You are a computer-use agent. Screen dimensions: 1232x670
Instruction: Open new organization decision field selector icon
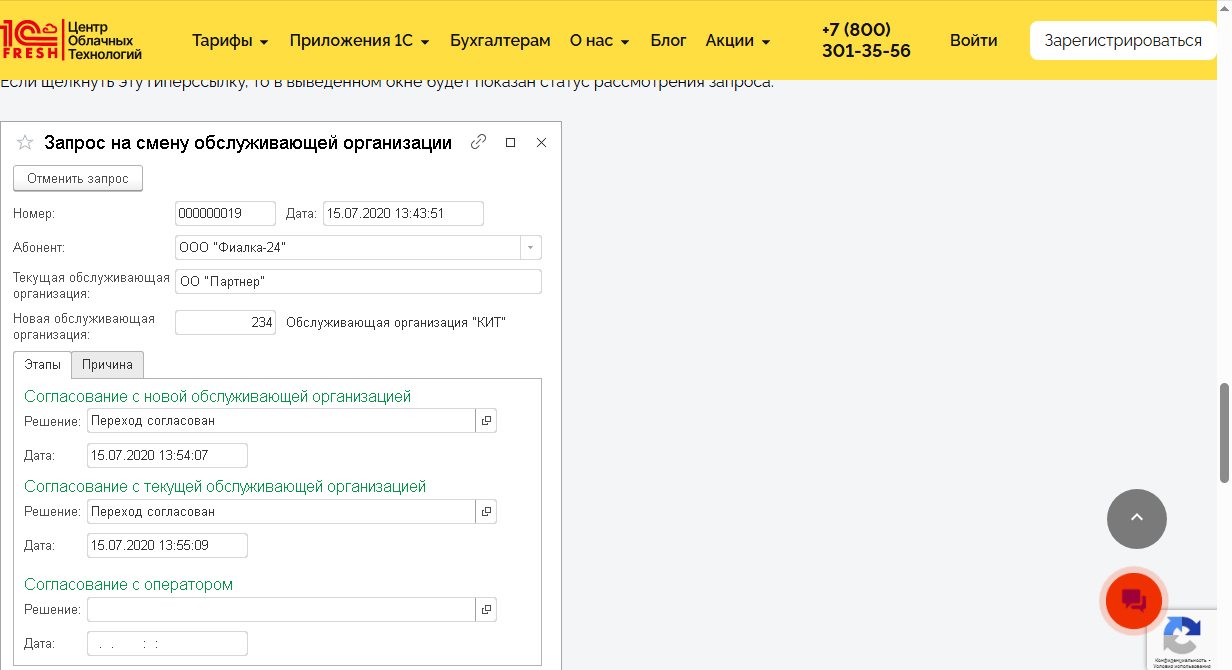tap(486, 421)
